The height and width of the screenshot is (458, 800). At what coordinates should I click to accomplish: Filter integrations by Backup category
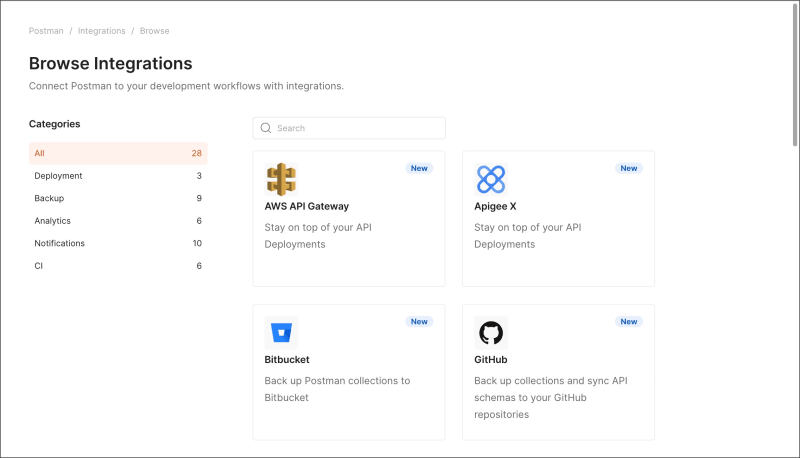(118, 198)
